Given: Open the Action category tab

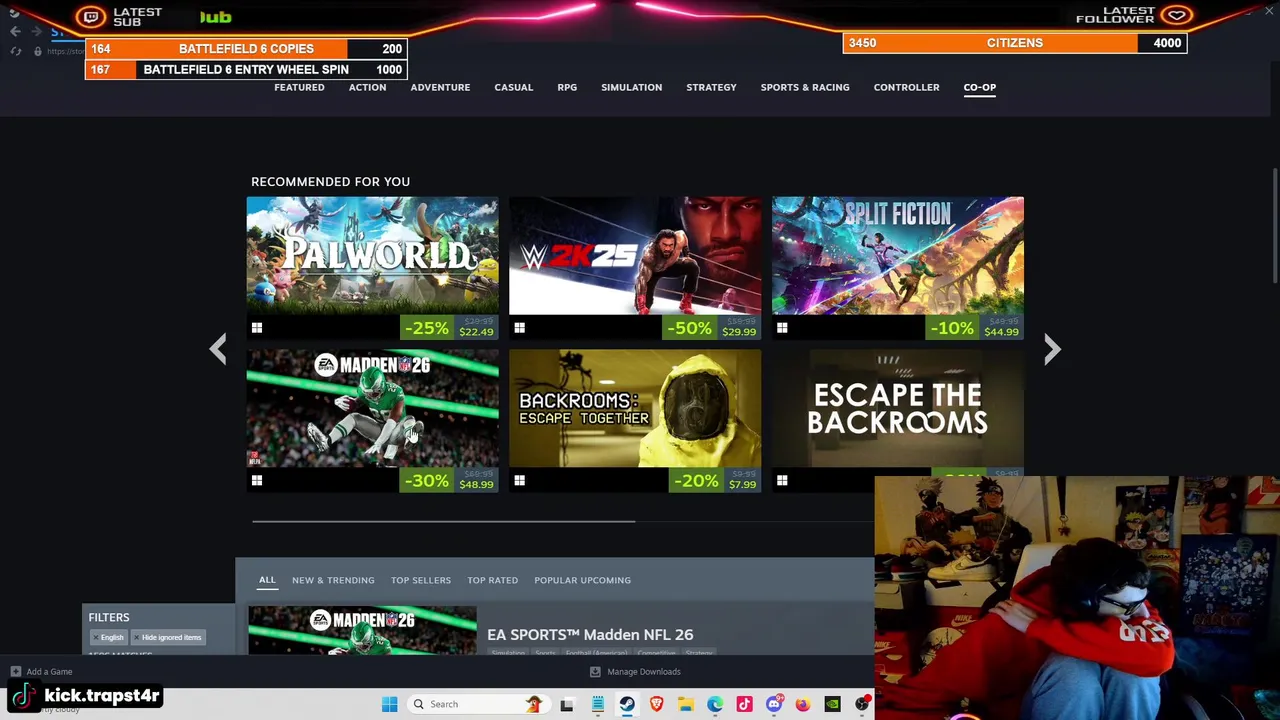Looking at the screenshot, I should click(367, 87).
